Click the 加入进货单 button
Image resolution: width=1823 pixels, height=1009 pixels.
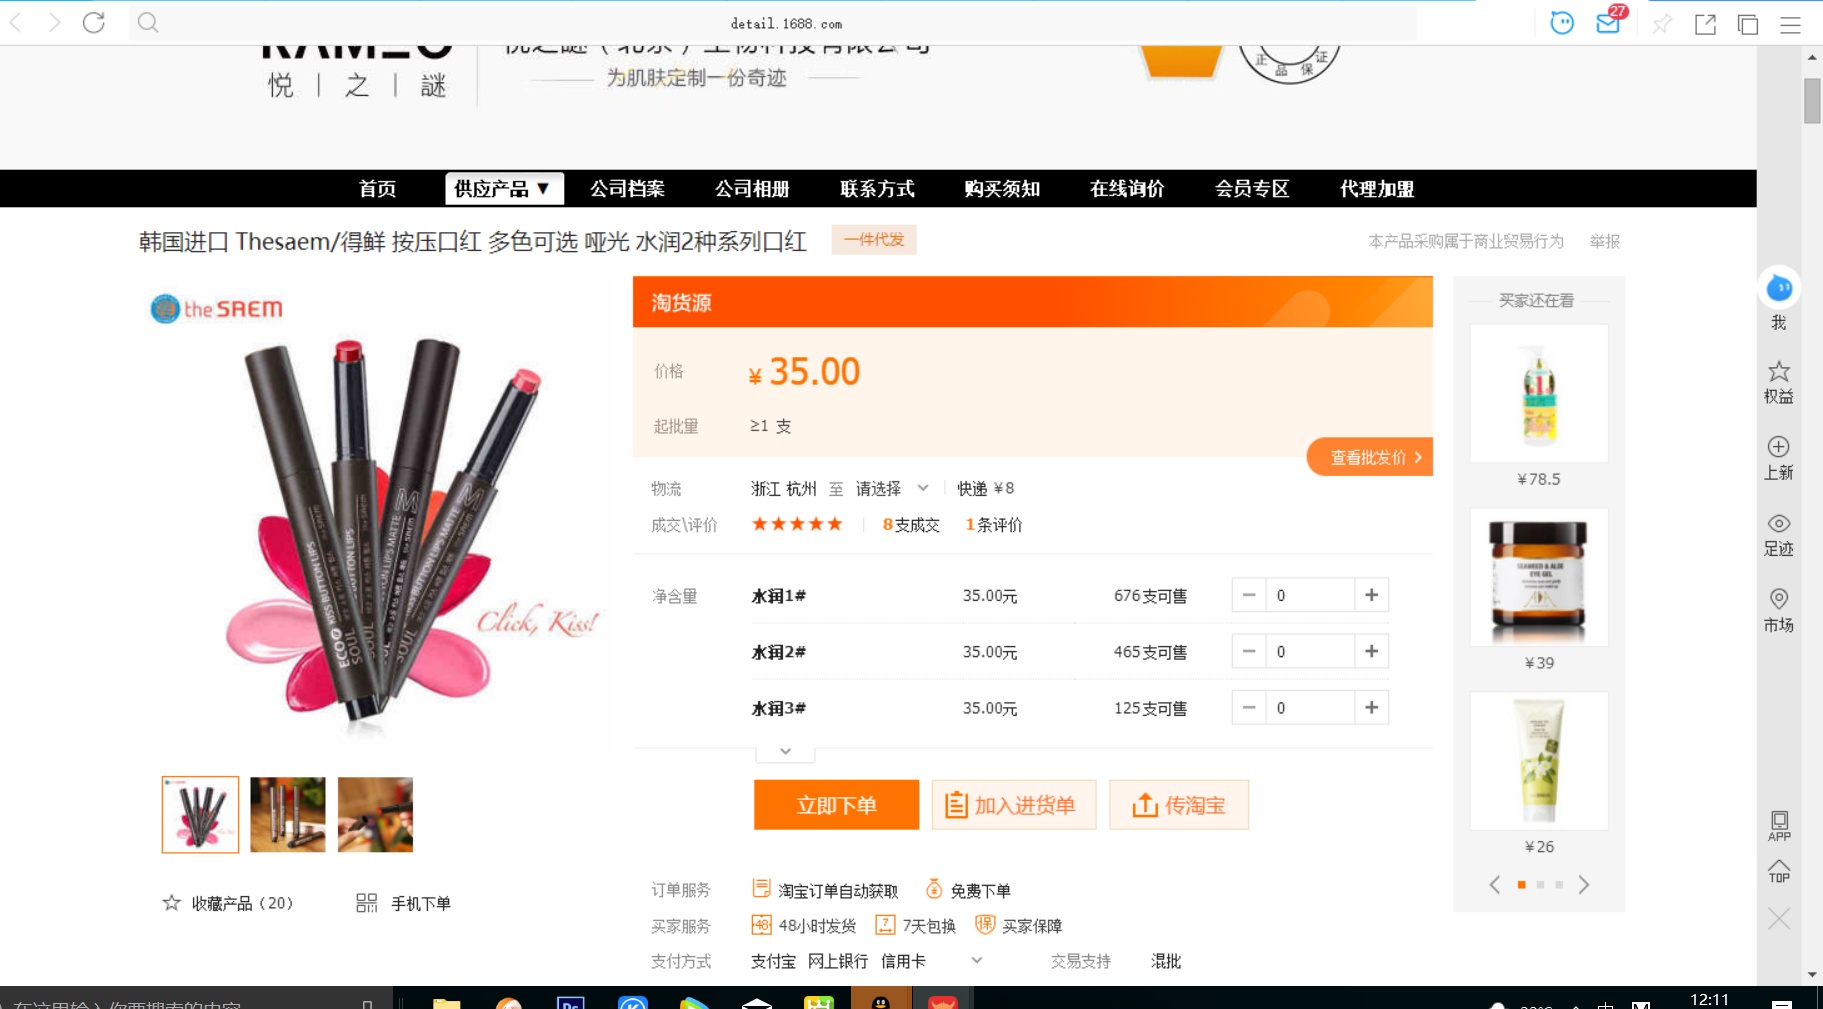(x=1014, y=805)
